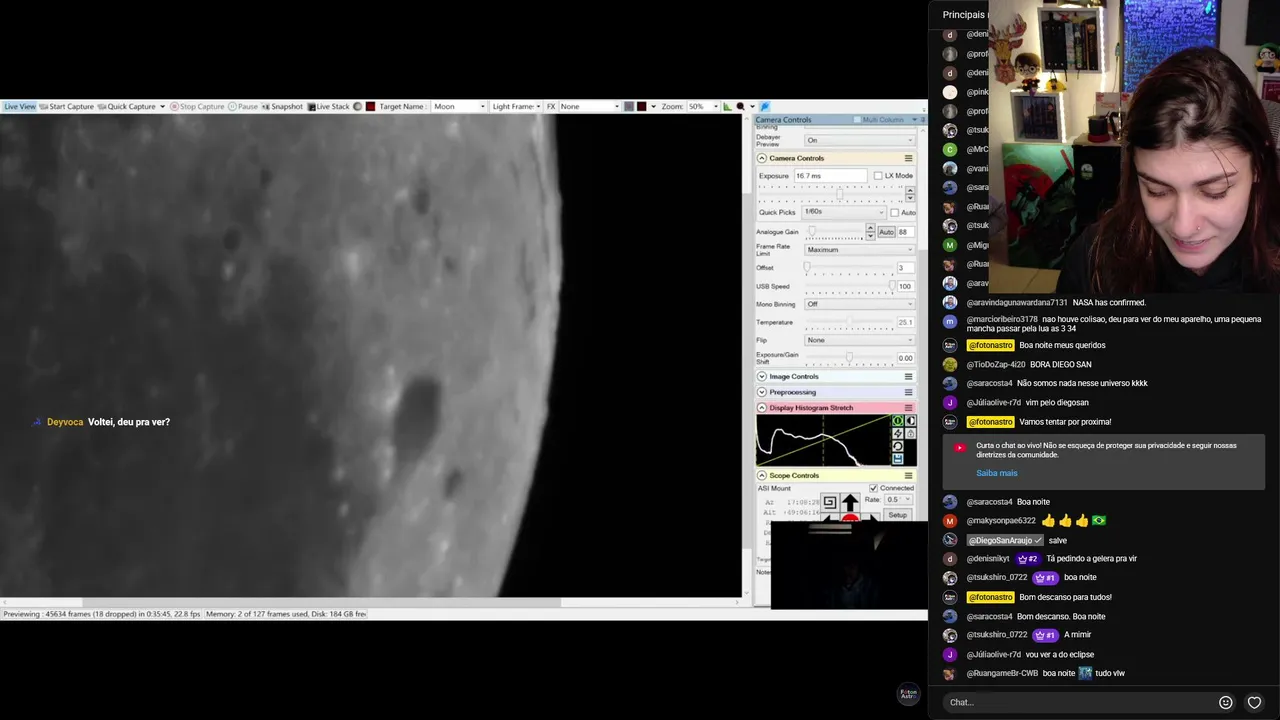Click the mount up arrow button

850,502
